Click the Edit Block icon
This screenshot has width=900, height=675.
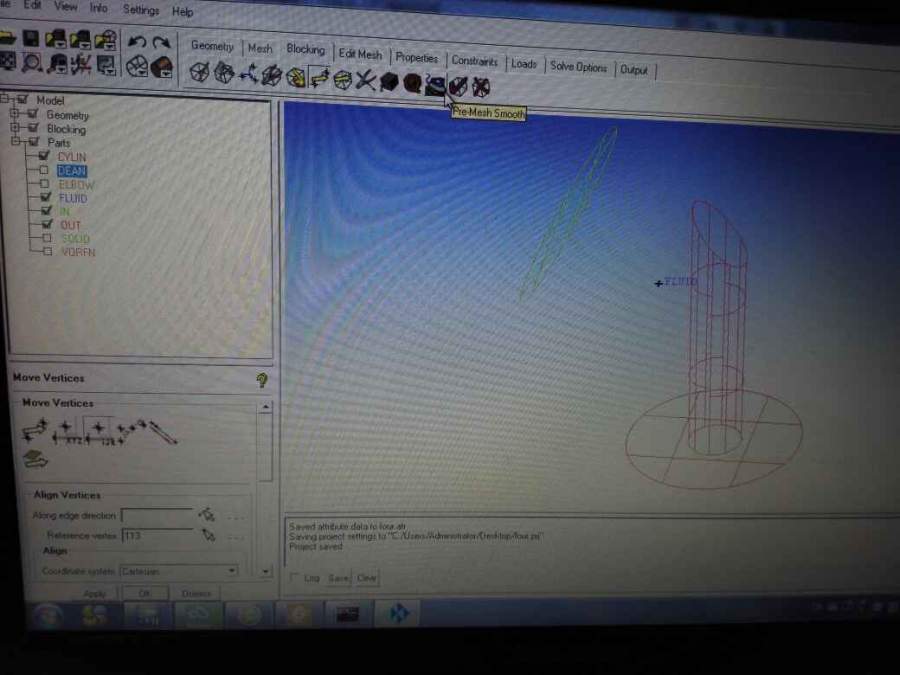tap(271, 76)
